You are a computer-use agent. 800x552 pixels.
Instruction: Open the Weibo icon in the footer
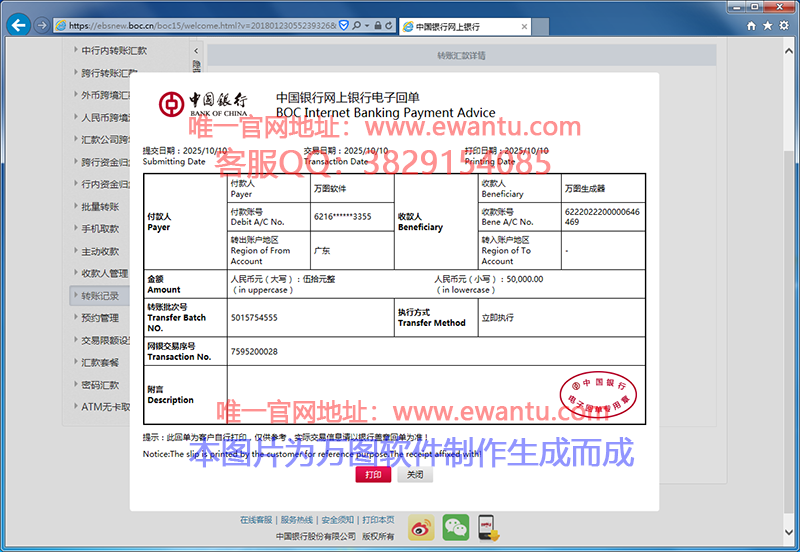pyautogui.click(x=421, y=528)
